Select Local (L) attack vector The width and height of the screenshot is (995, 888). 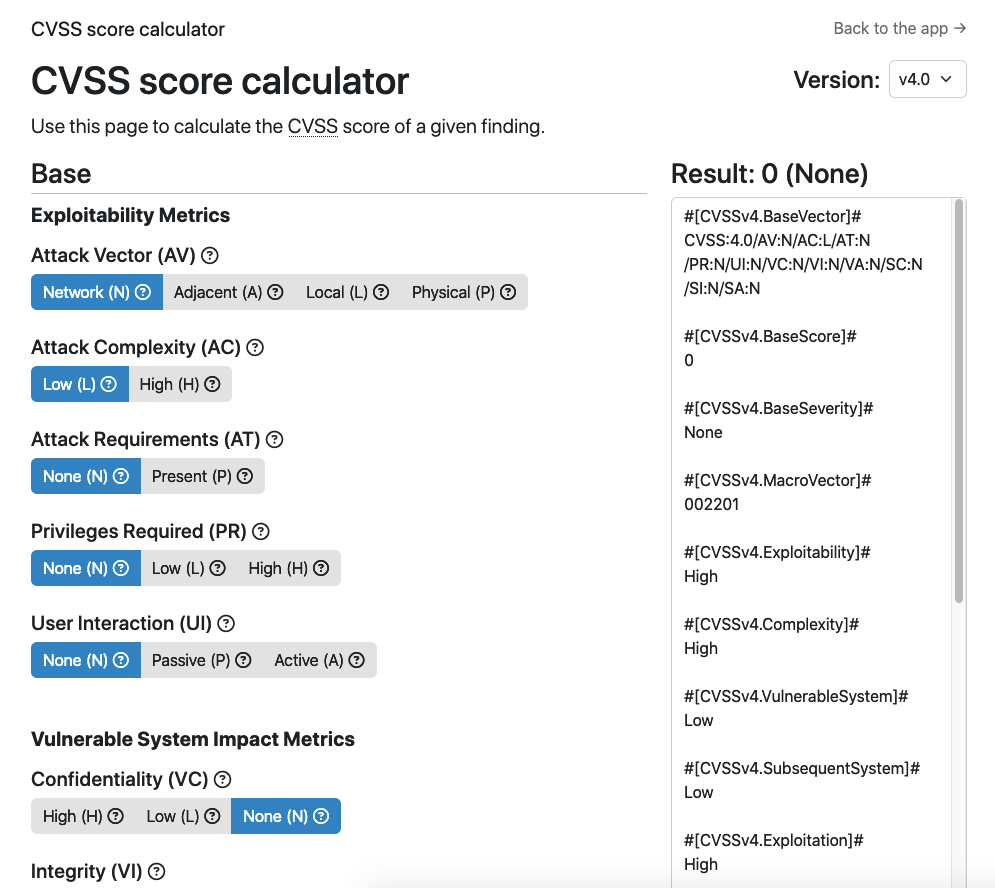point(347,292)
